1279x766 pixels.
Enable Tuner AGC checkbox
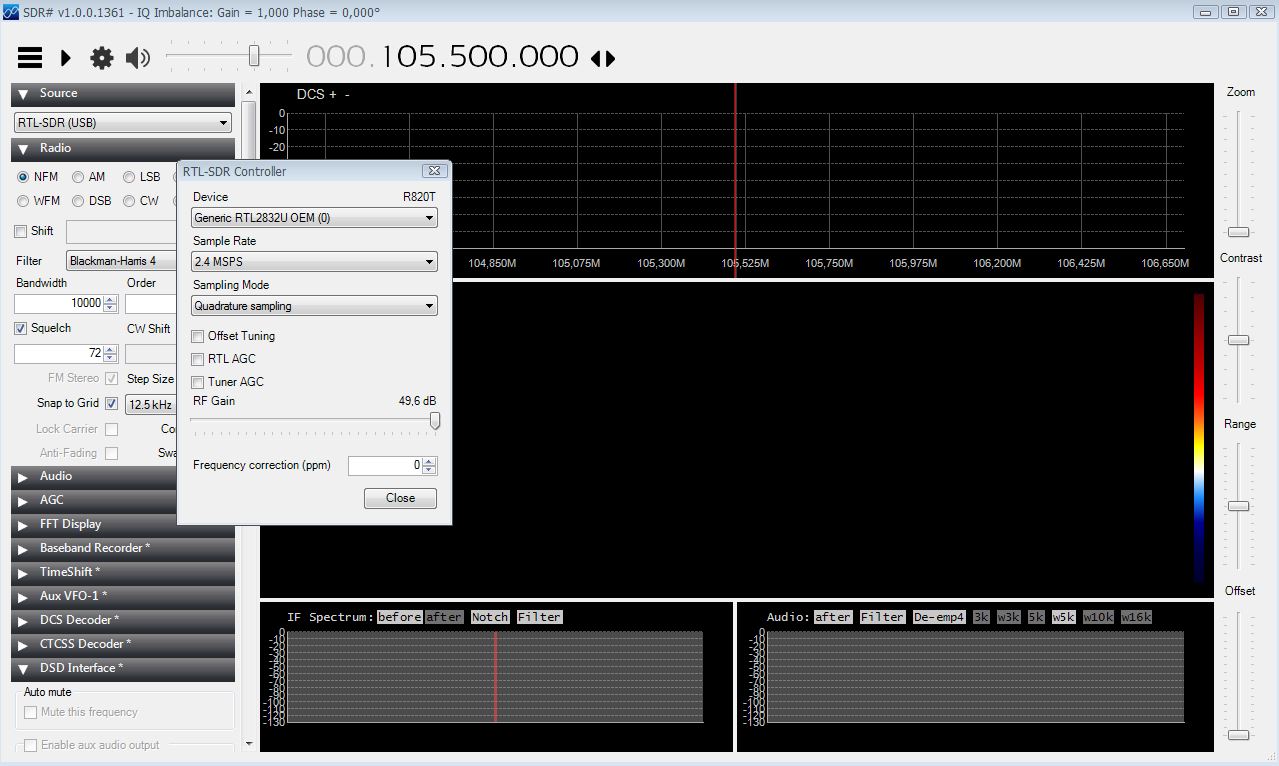[x=199, y=382]
